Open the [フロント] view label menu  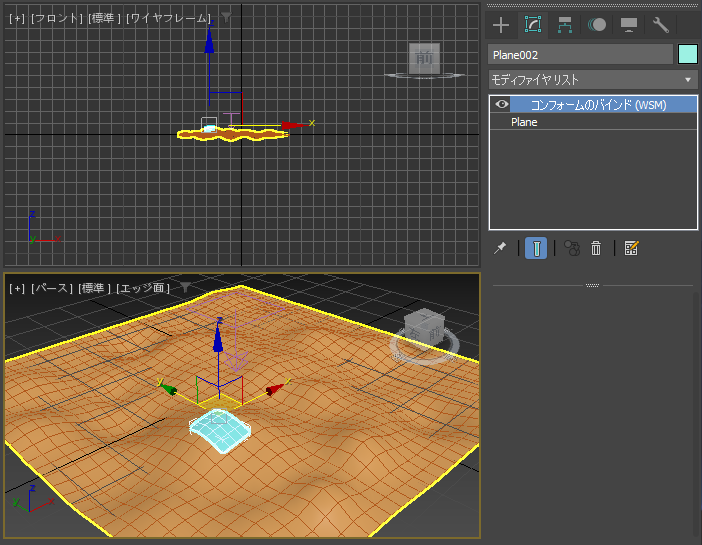click(57, 18)
